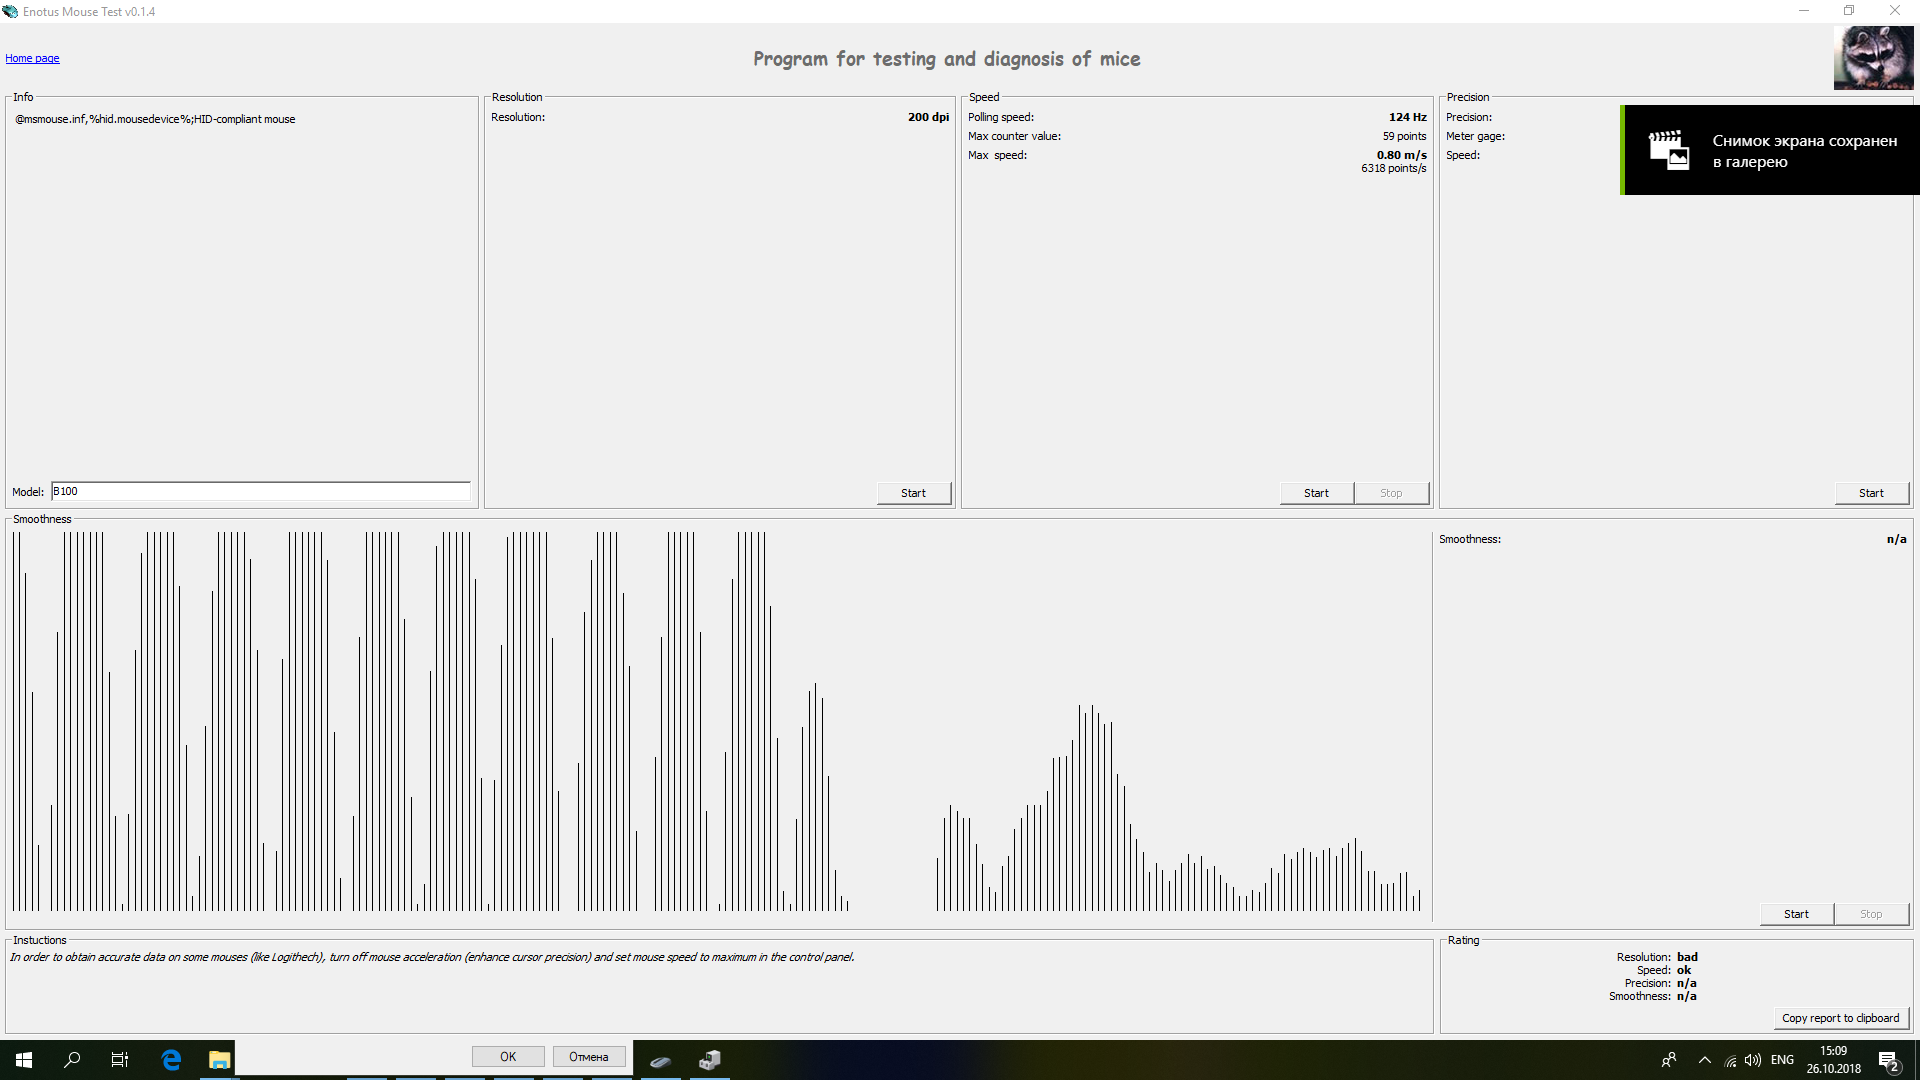Start the Speed test
This screenshot has width=1920, height=1080.
(x=1316, y=493)
